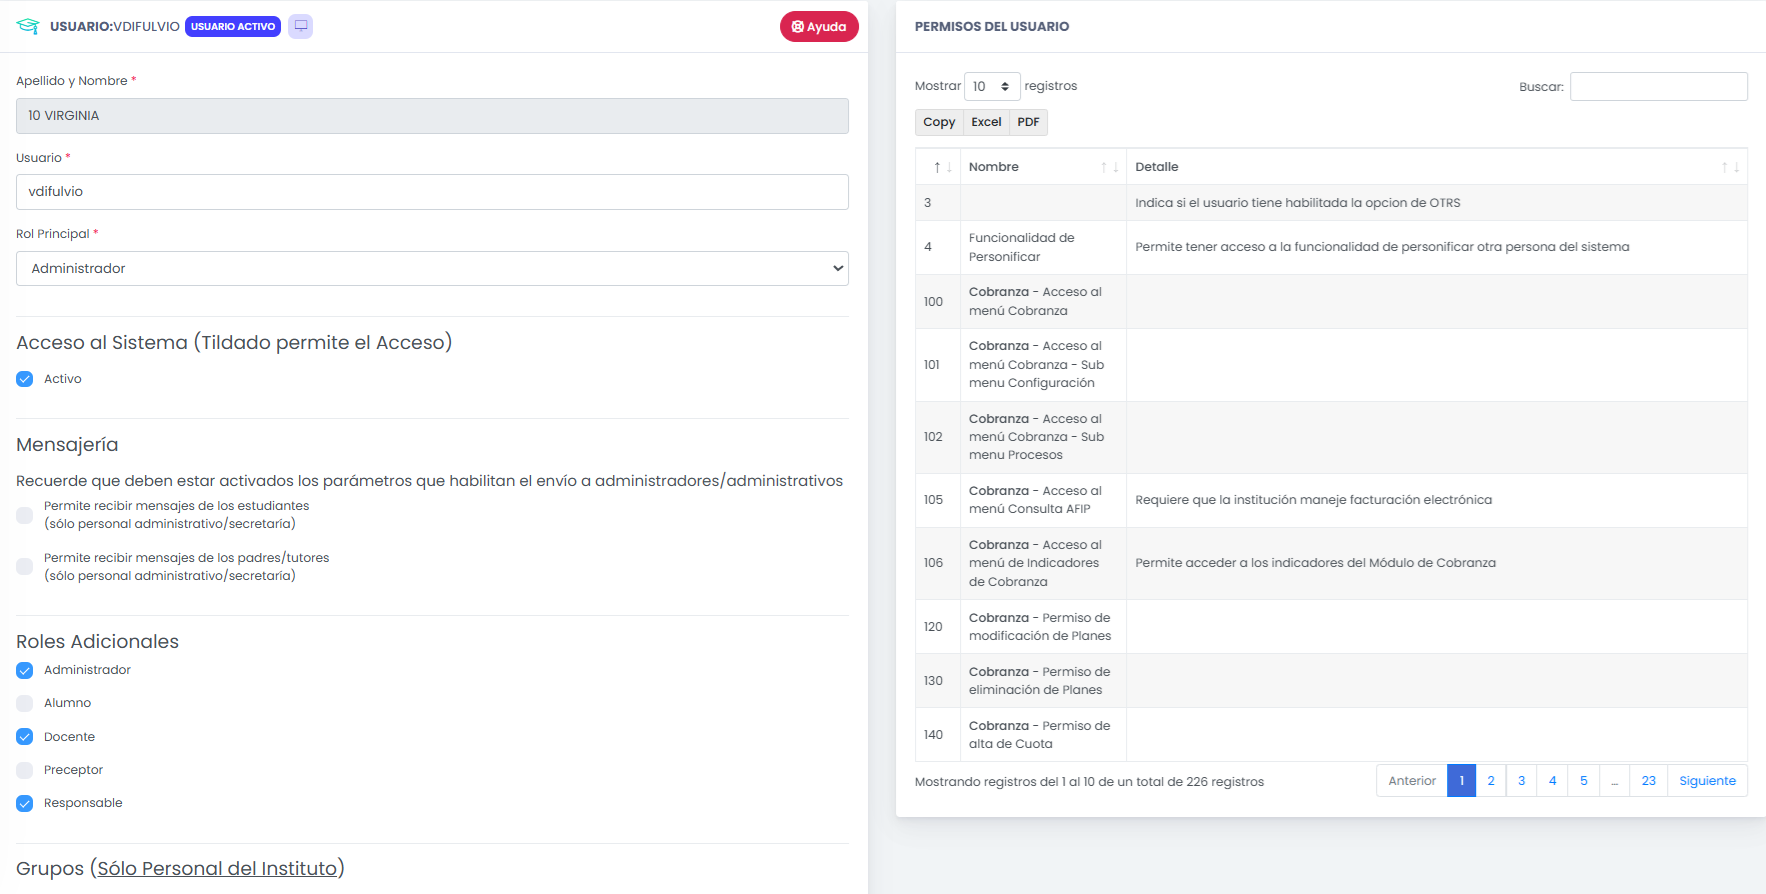Click the graduation cap logo icon
This screenshot has height=894, width=1766.
[28, 26]
